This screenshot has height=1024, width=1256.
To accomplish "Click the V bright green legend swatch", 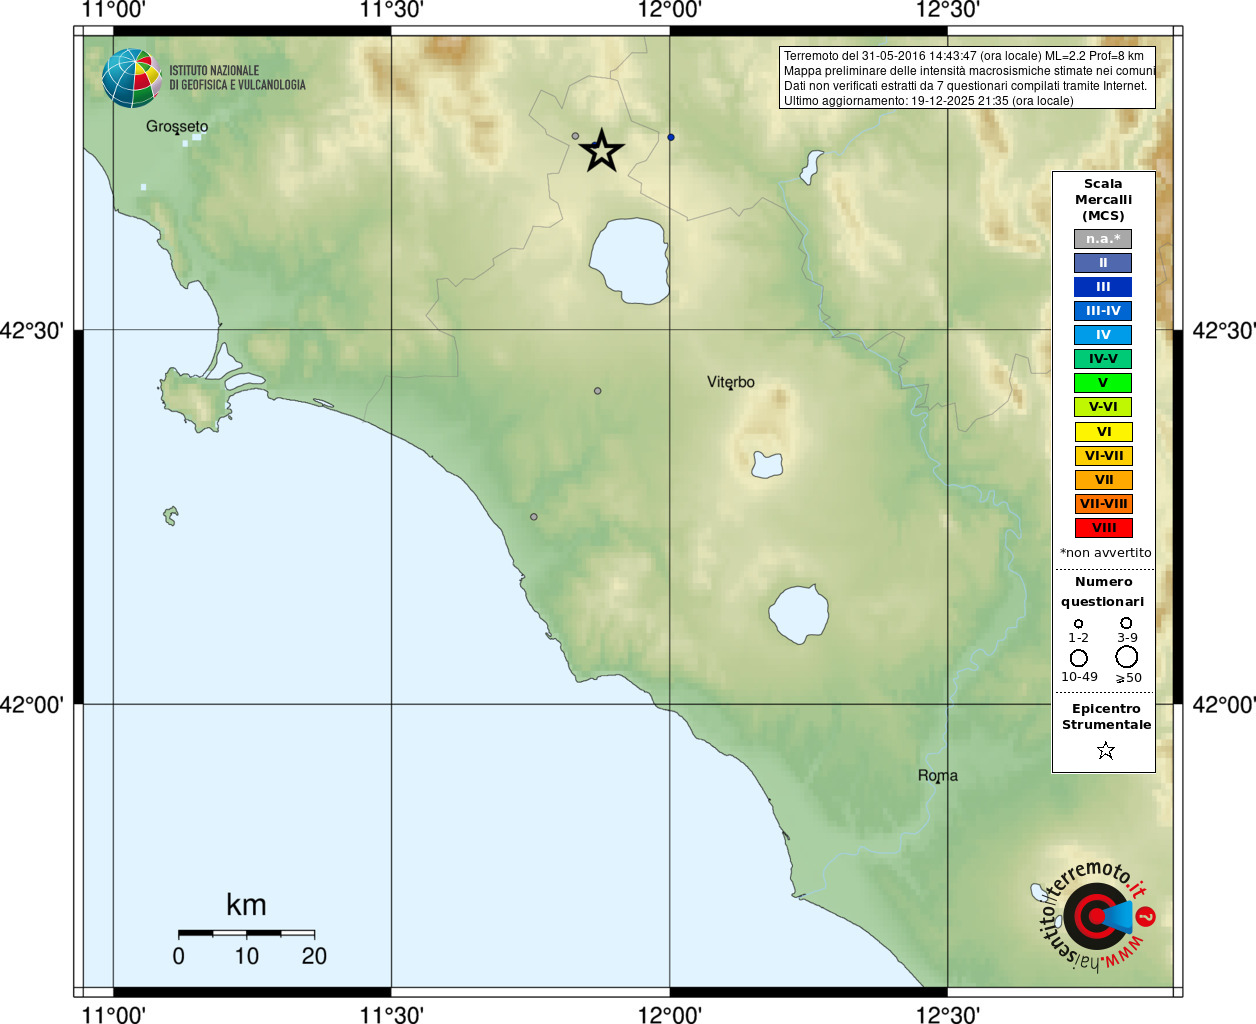I will (1103, 383).
